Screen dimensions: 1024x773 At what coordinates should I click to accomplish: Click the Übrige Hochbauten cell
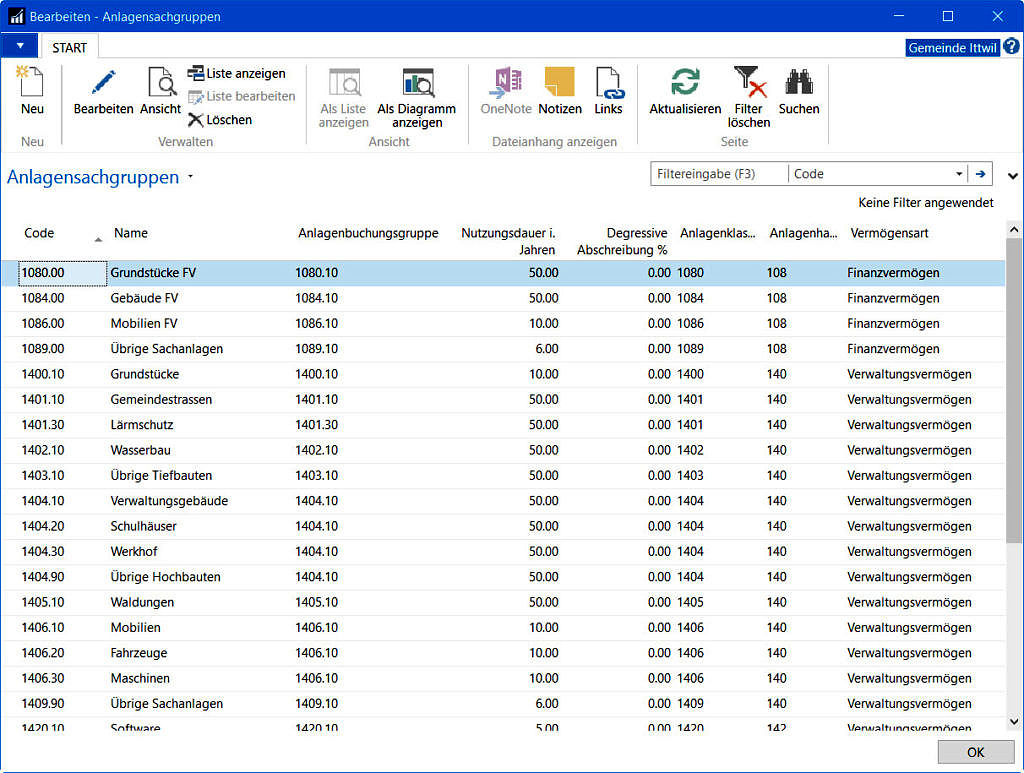click(x=165, y=577)
